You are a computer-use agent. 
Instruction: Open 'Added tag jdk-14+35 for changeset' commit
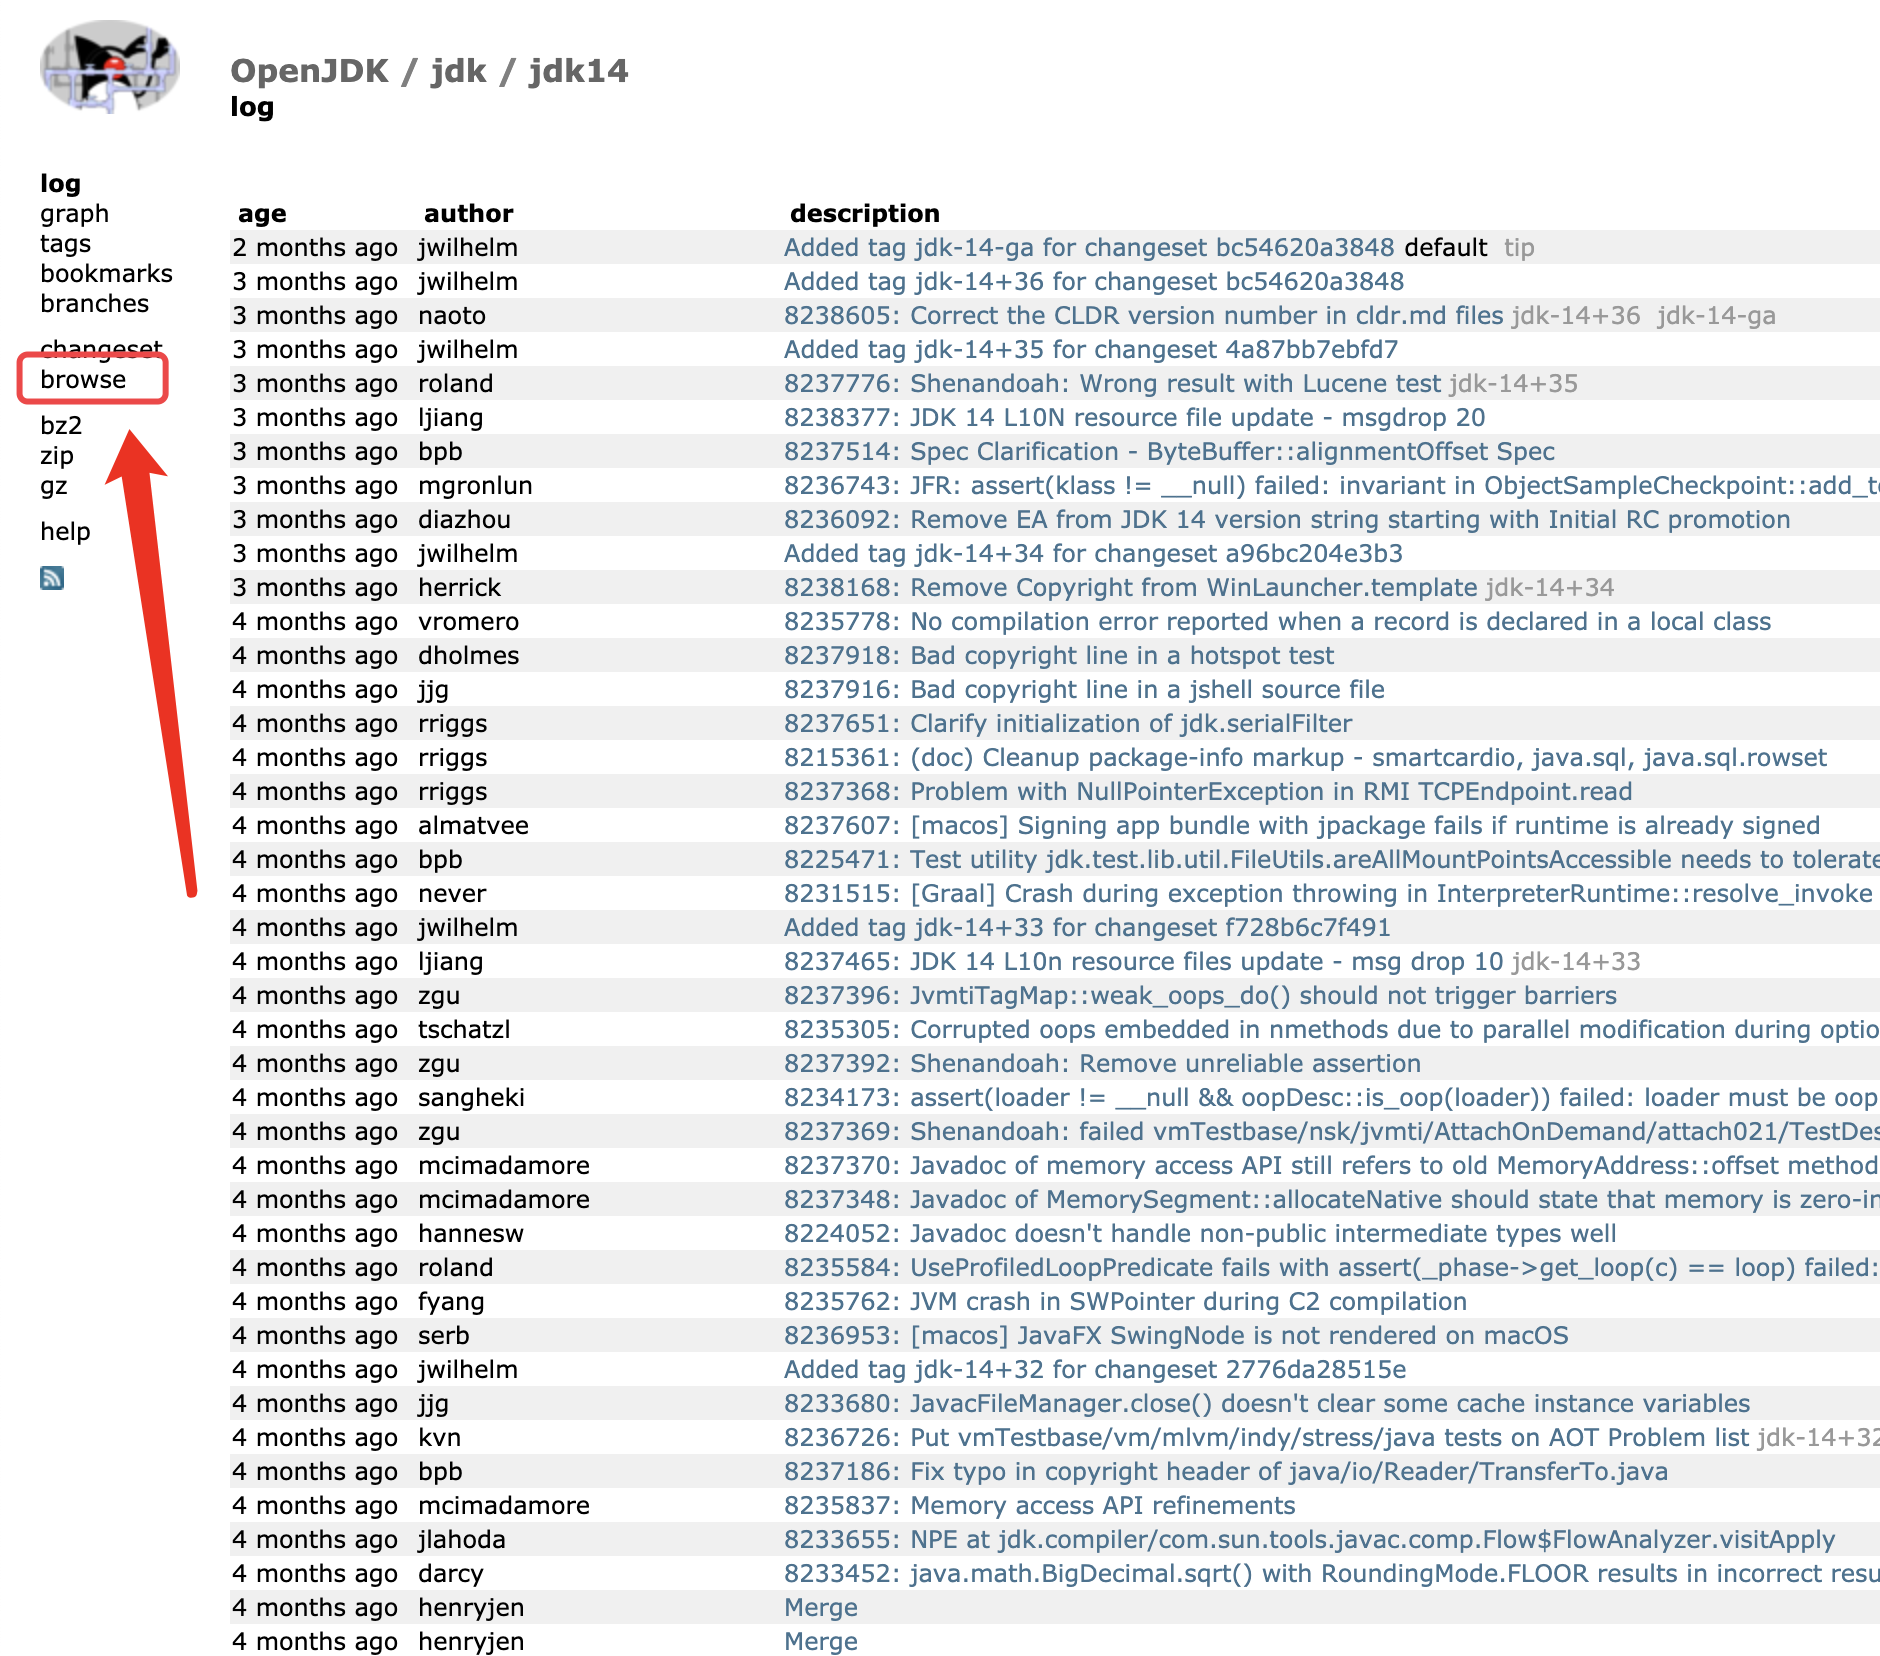1091,350
